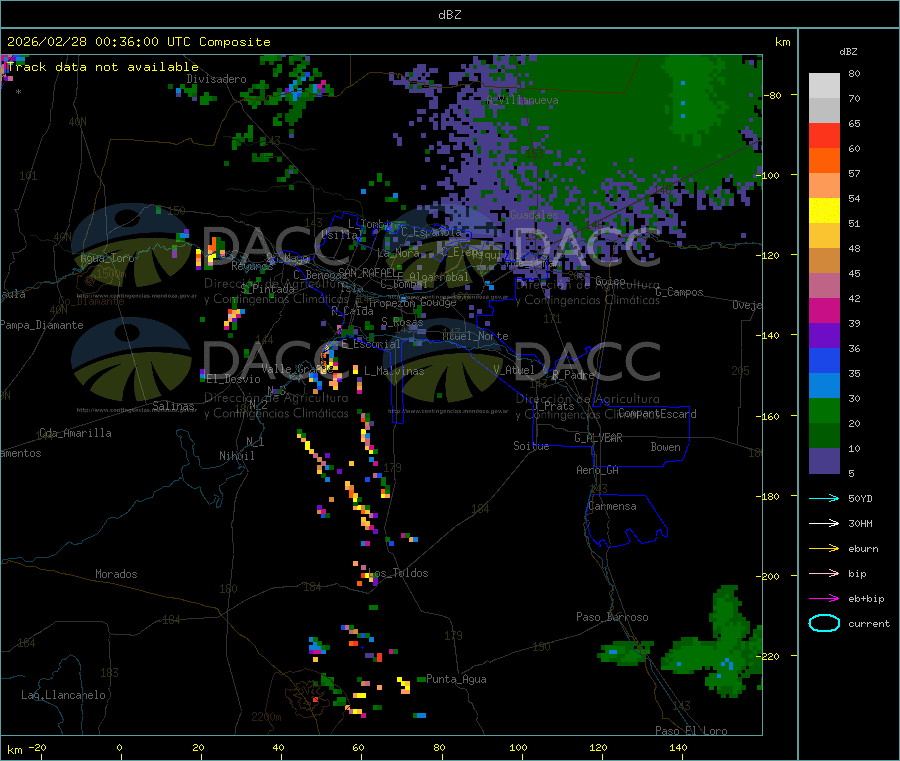Select the dark orange 57-60 dBZ swatch
Viewport: 900px width, 761px height.
824,161
